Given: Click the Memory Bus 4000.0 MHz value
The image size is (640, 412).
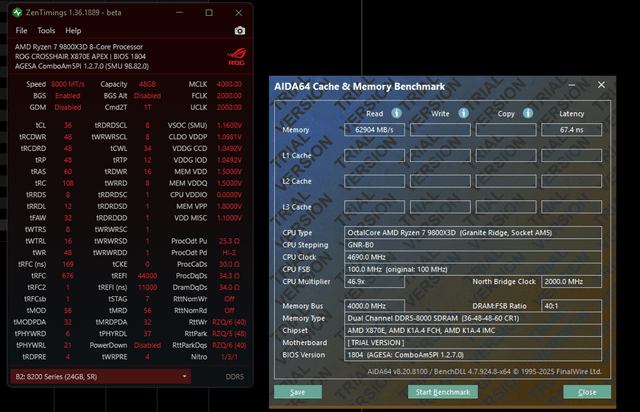Looking at the screenshot, I should tap(374, 306).
